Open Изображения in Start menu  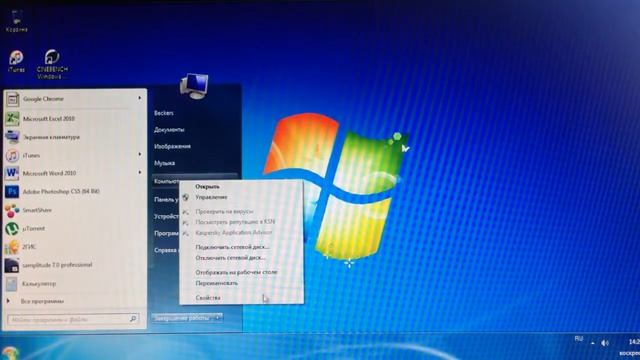pos(172,147)
